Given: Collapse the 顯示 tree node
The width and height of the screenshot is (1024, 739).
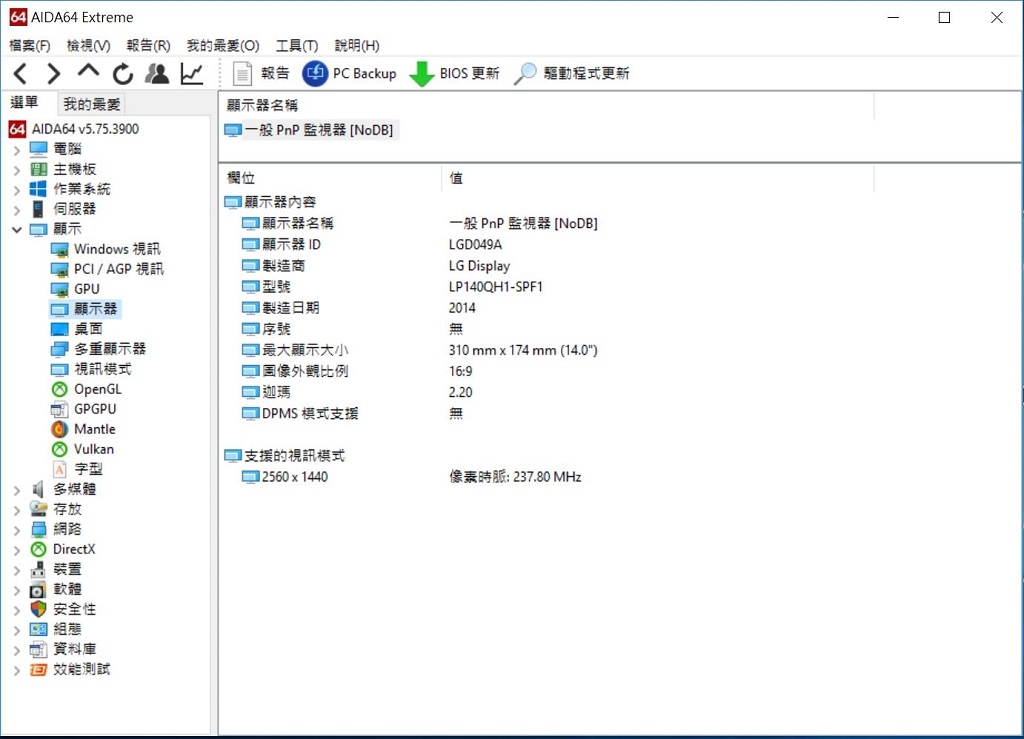Looking at the screenshot, I should [x=17, y=230].
